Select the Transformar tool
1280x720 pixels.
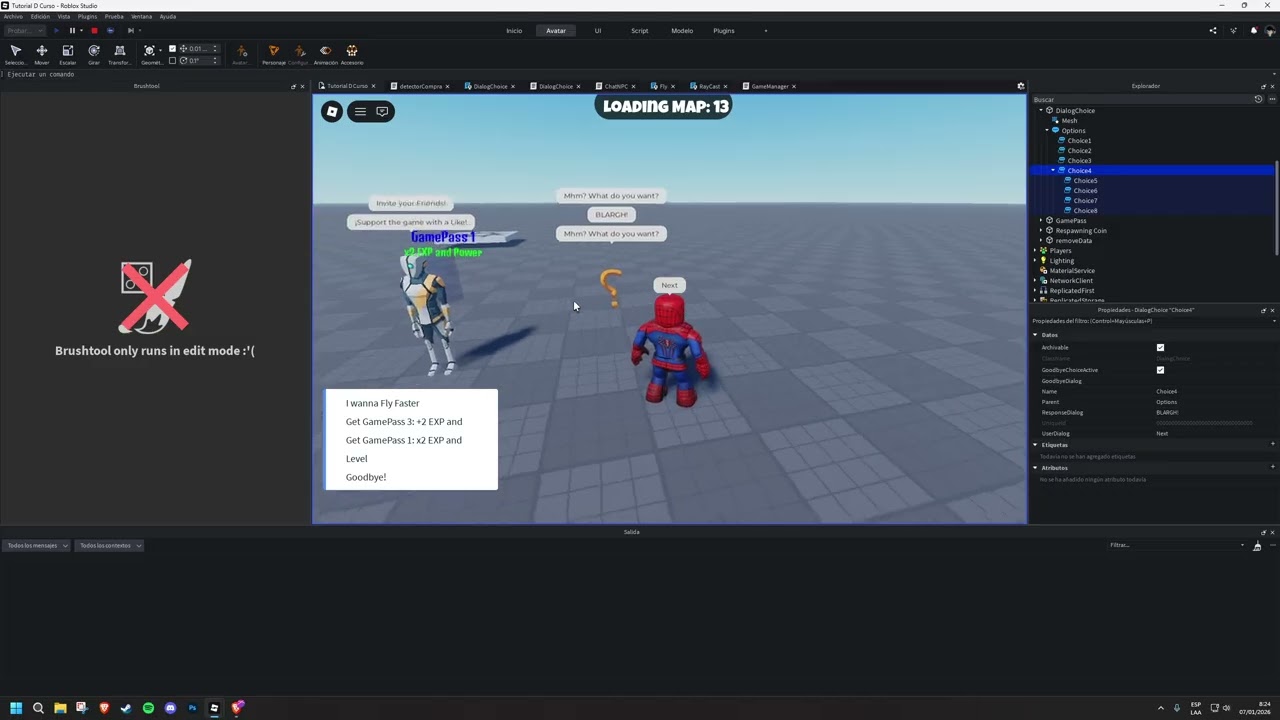[x=120, y=54]
